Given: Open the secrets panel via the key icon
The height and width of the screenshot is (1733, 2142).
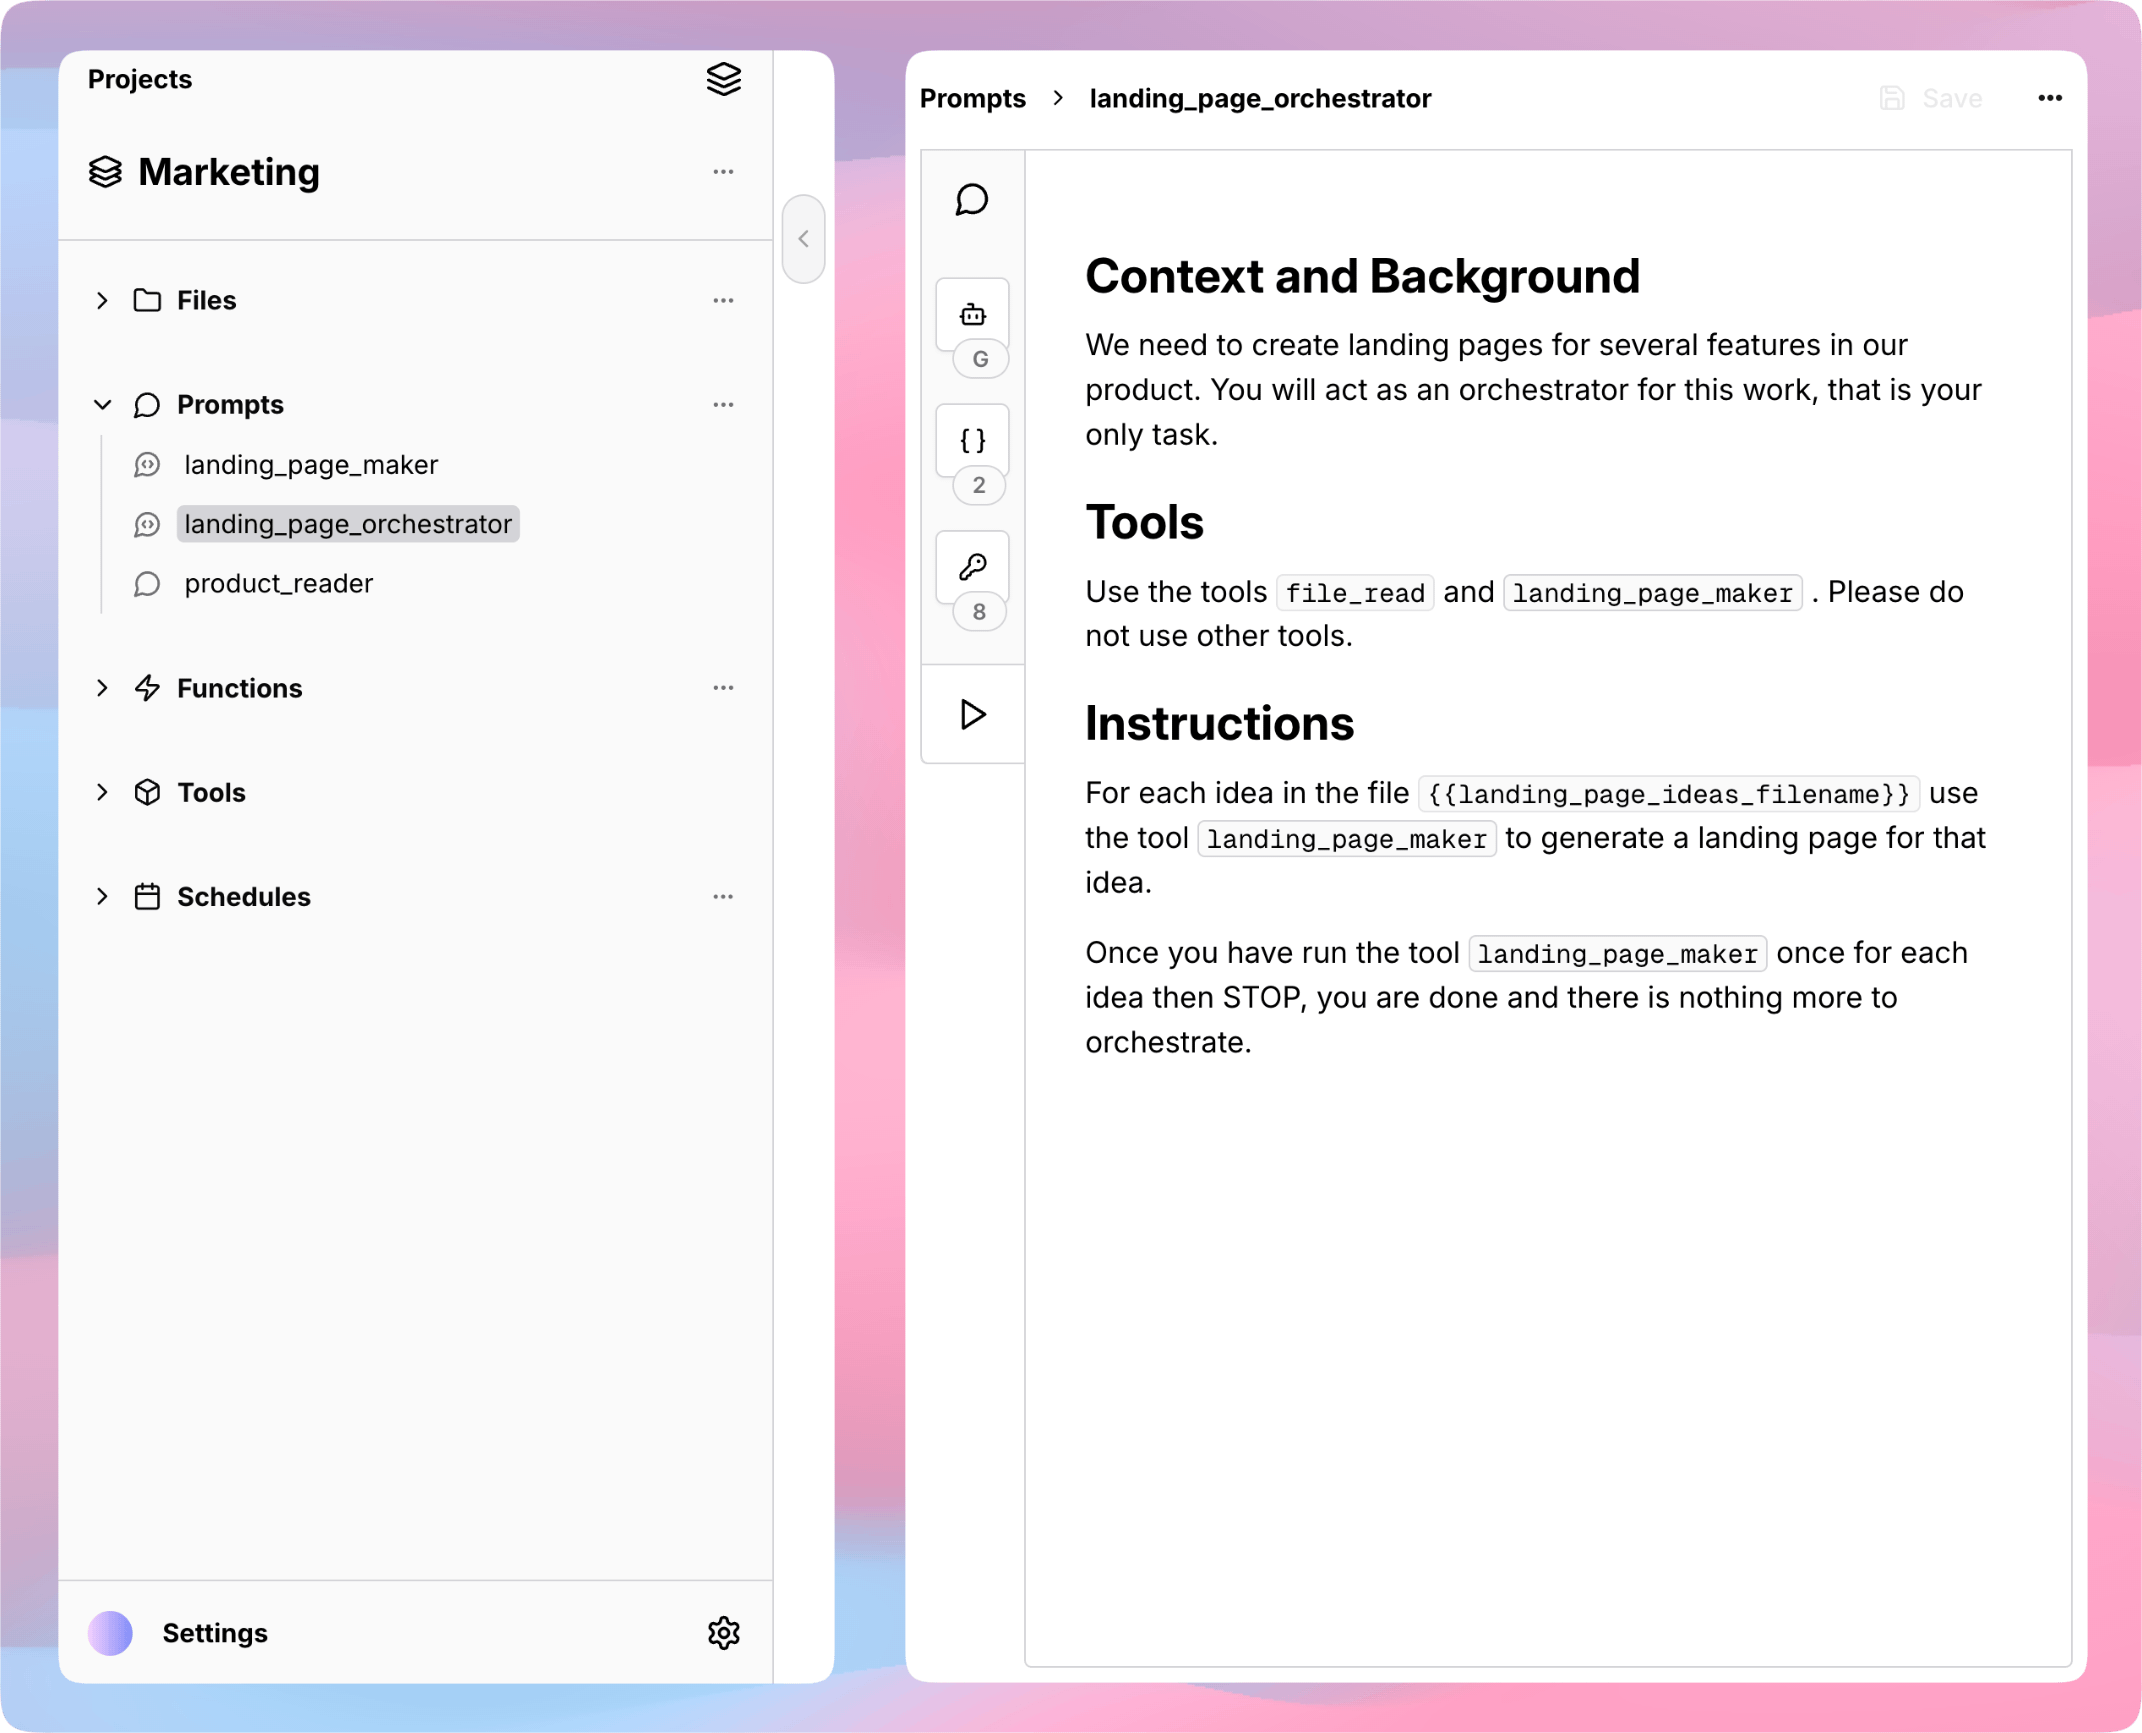Looking at the screenshot, I should pos(972,565).
